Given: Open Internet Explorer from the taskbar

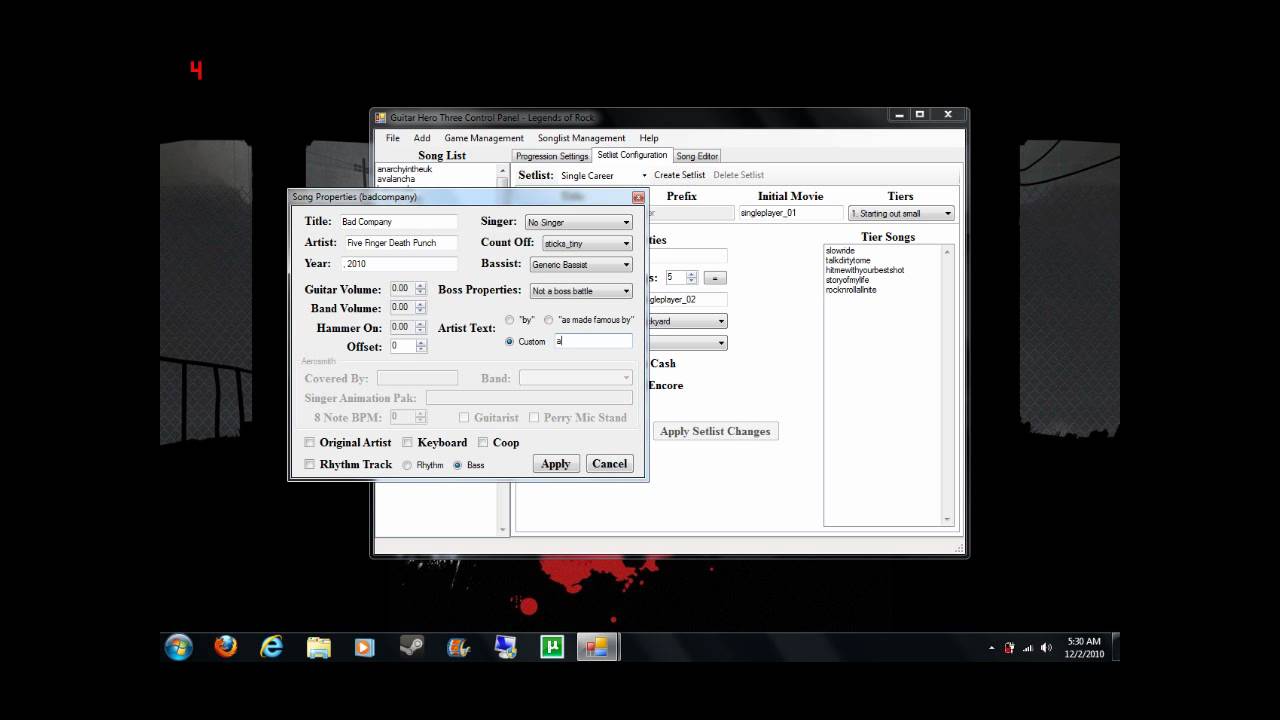Looking at the screenshot, I should [x=272, y=647].
